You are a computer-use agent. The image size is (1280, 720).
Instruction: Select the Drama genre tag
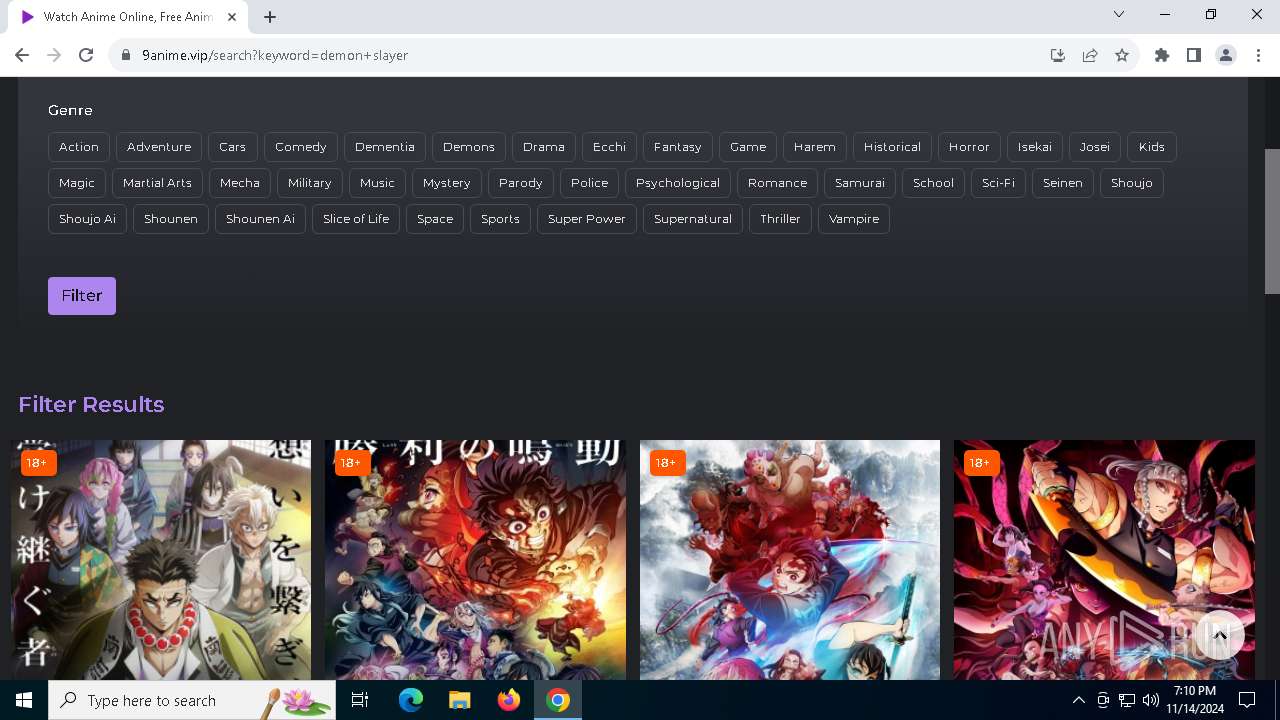pyautogui.click(x=544, y=147)
